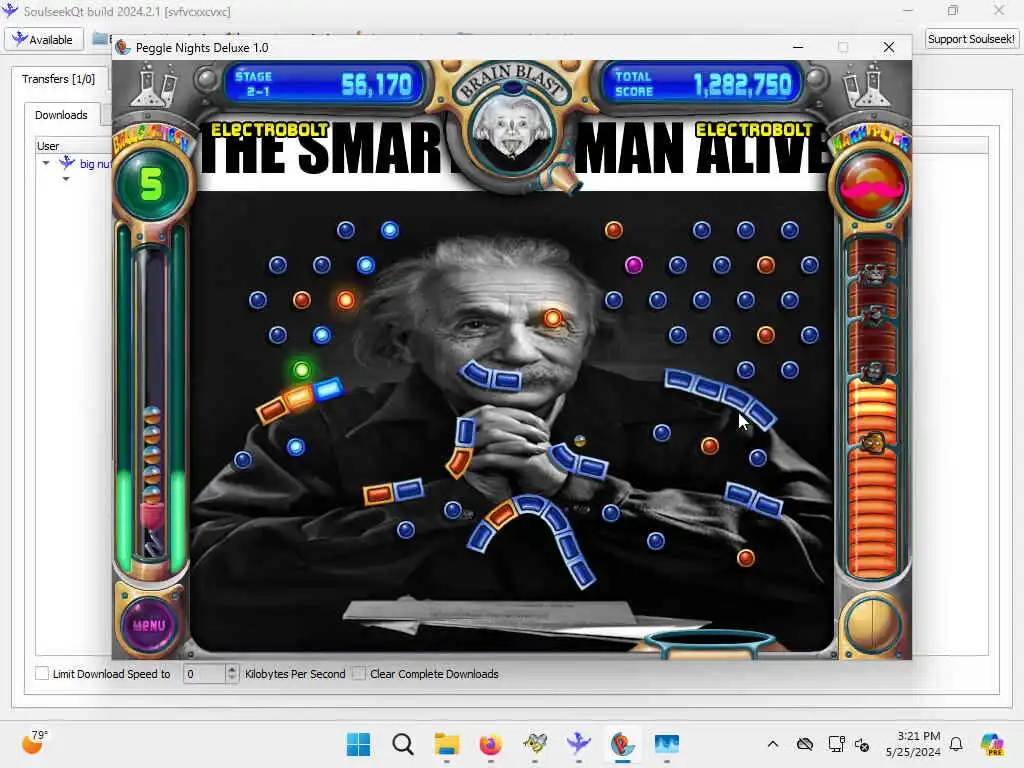Select the Downloads tab in Soulseek
1024x768 pixels.
pos(61,115)
